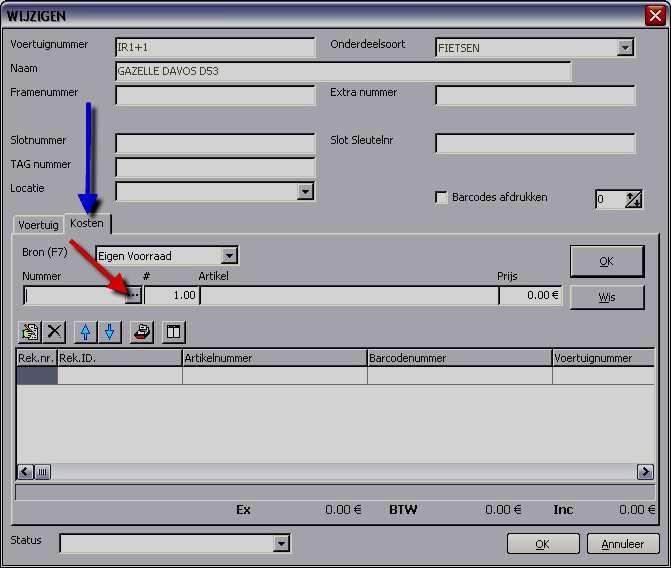Click the Prijs field showing 0.00 €
Image resolution: width=671 pixels, height=568 pixels.
click(x=530, y=295)
